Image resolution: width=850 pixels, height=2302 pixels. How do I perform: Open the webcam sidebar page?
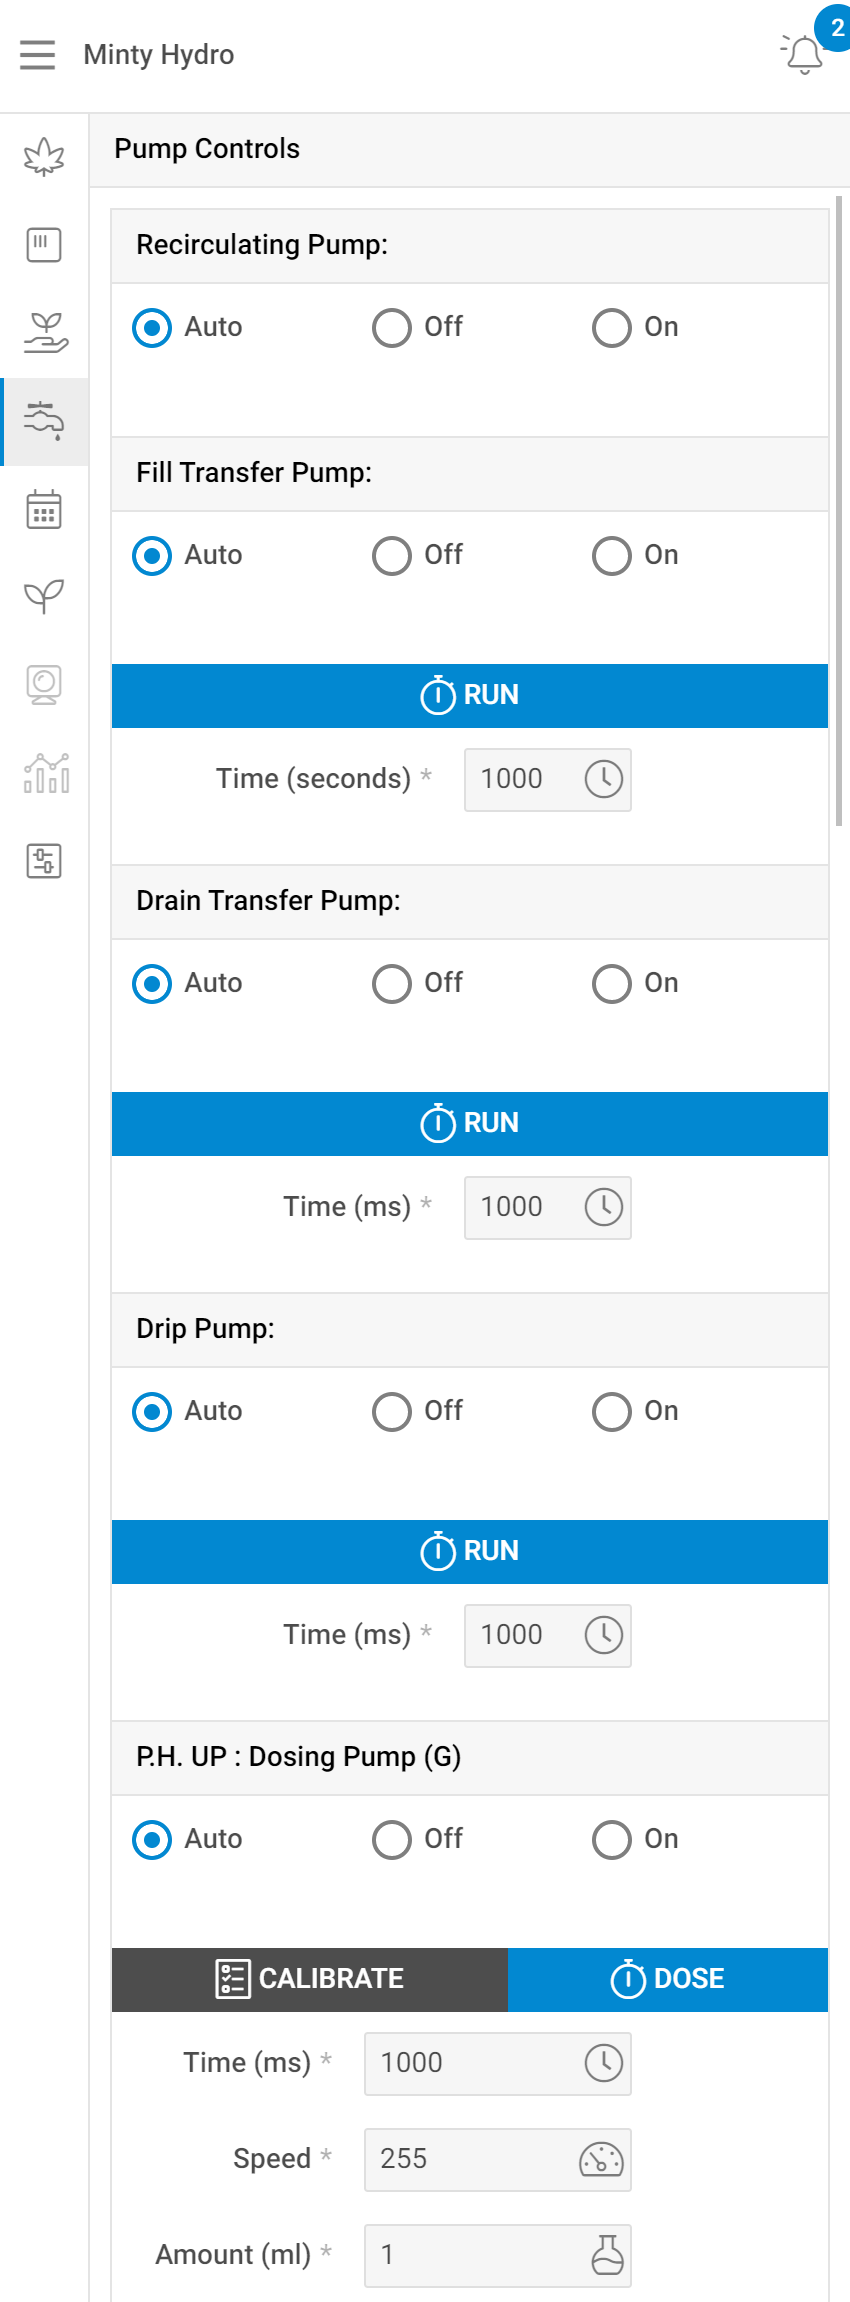(x=44, y=685)
